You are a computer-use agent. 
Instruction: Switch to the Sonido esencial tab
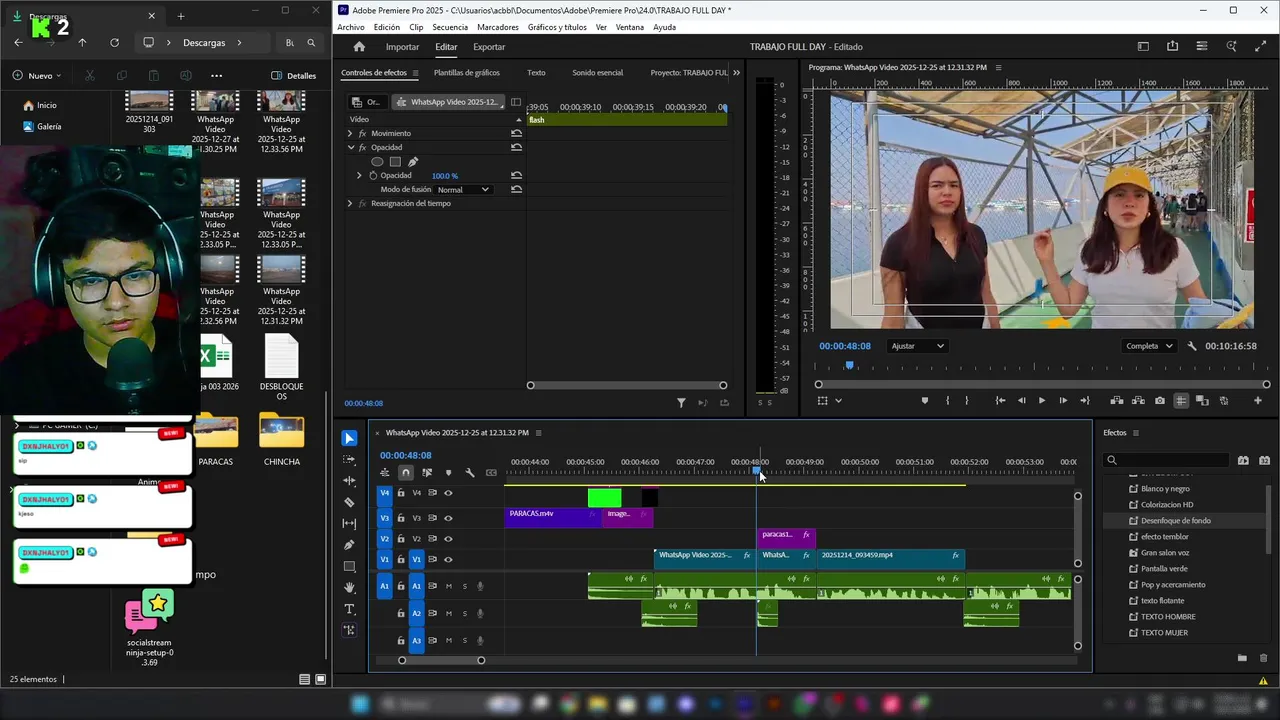(597, 73)
